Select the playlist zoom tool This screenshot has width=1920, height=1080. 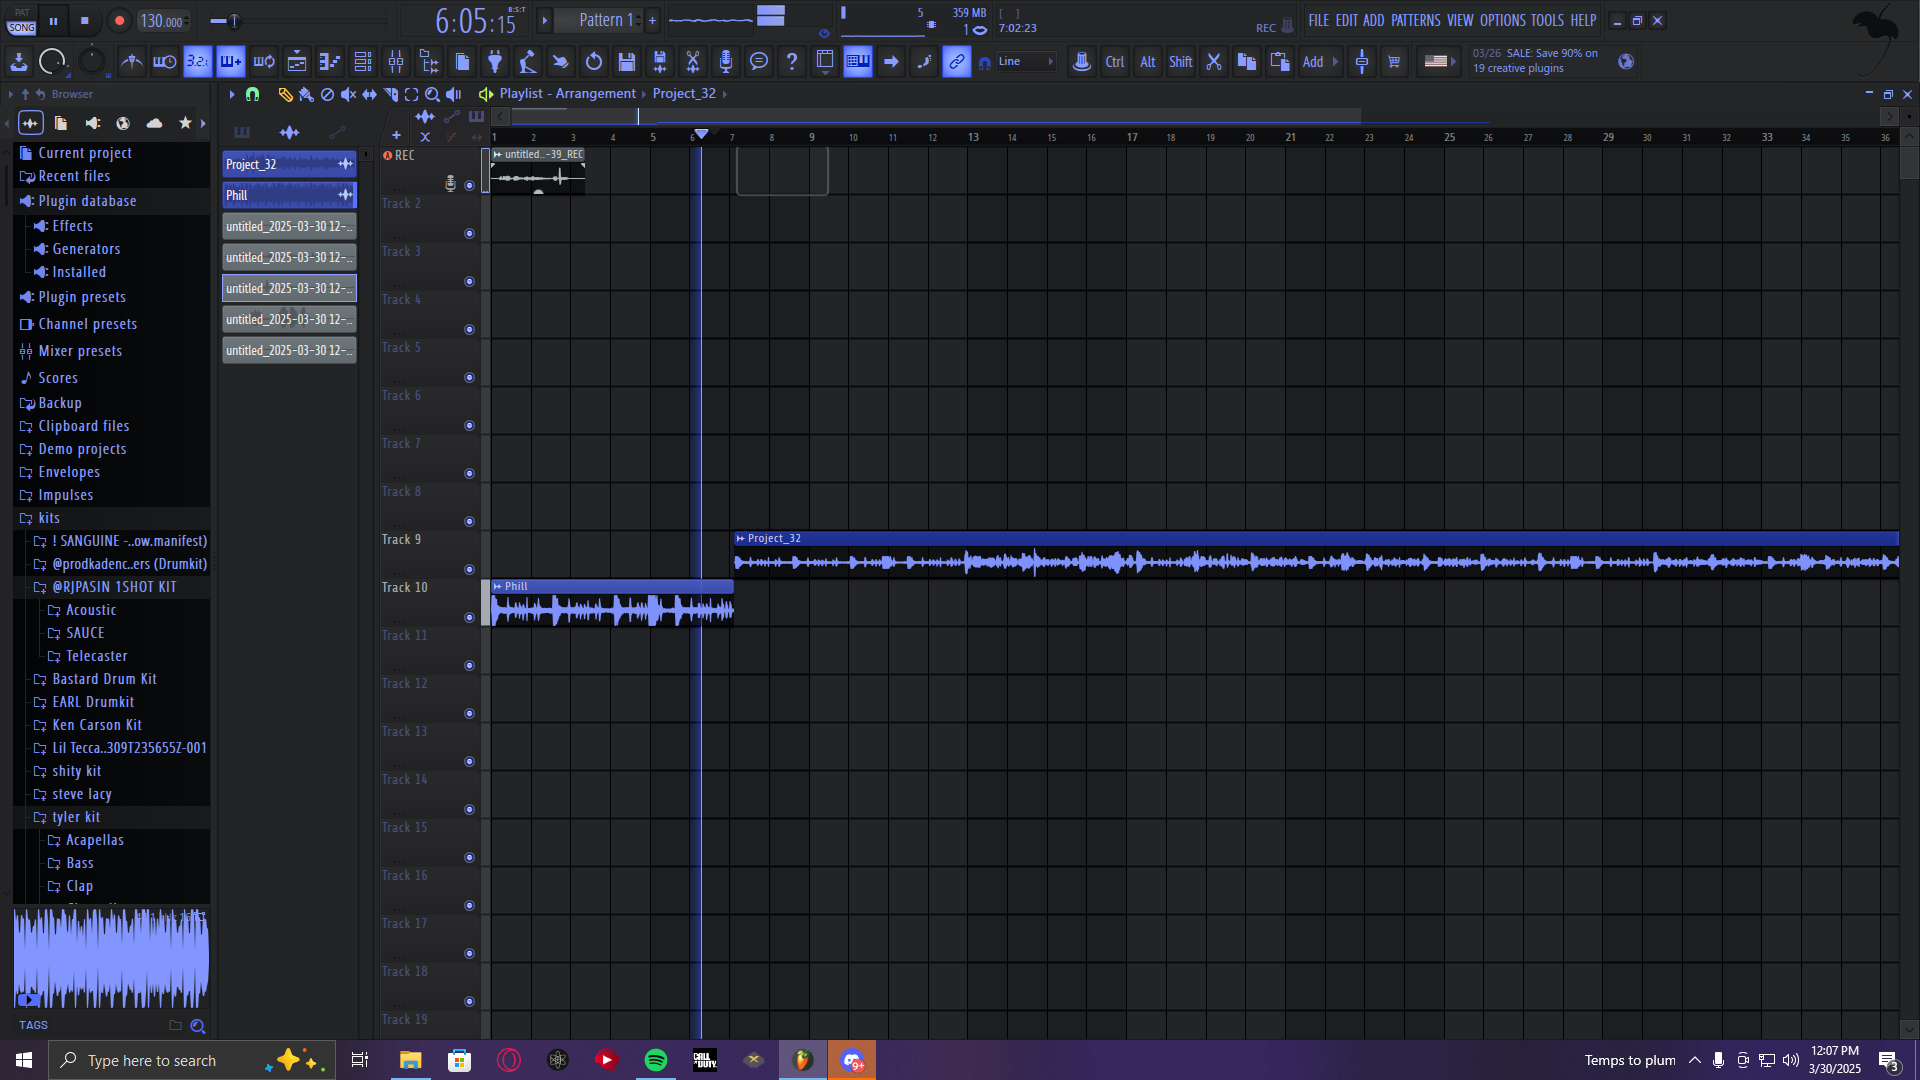(x=432, y=94)
